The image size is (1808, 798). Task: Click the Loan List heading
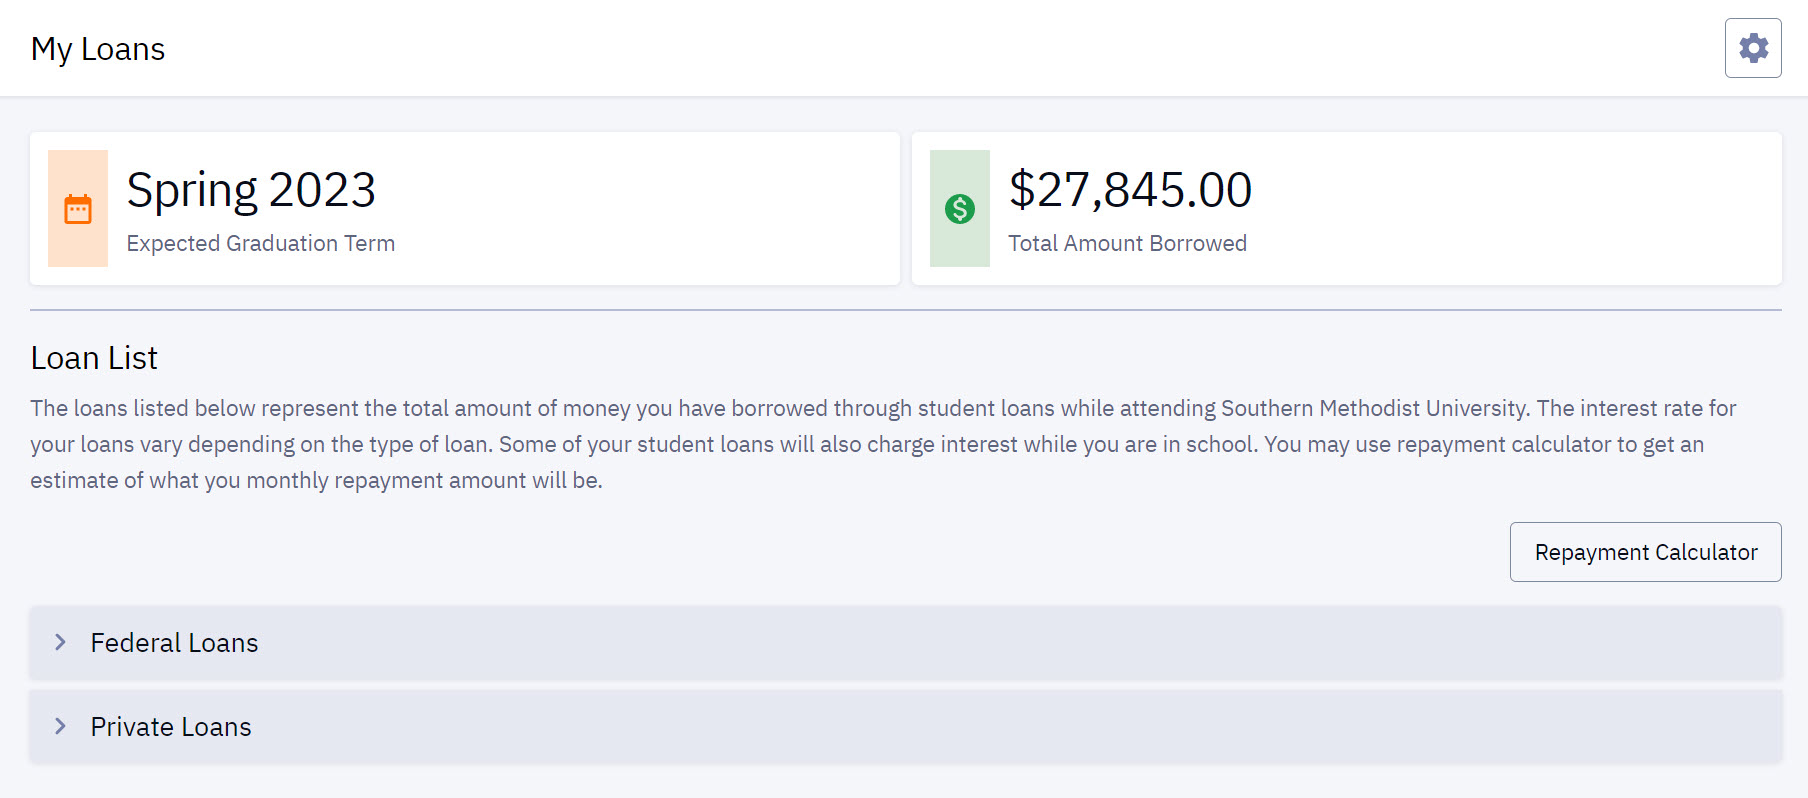(x=94, y=358)
